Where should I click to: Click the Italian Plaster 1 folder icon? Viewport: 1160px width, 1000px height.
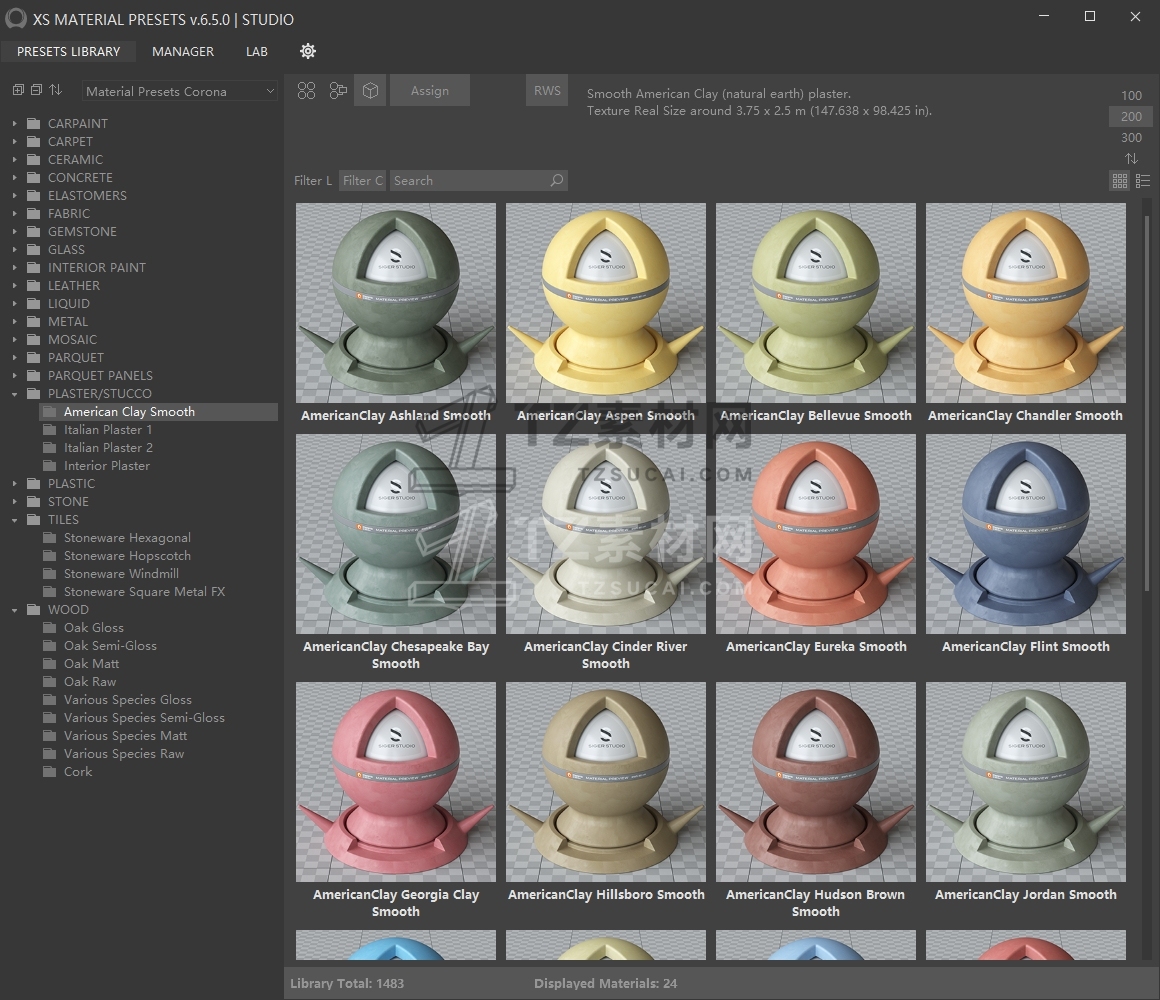point(50,429)
